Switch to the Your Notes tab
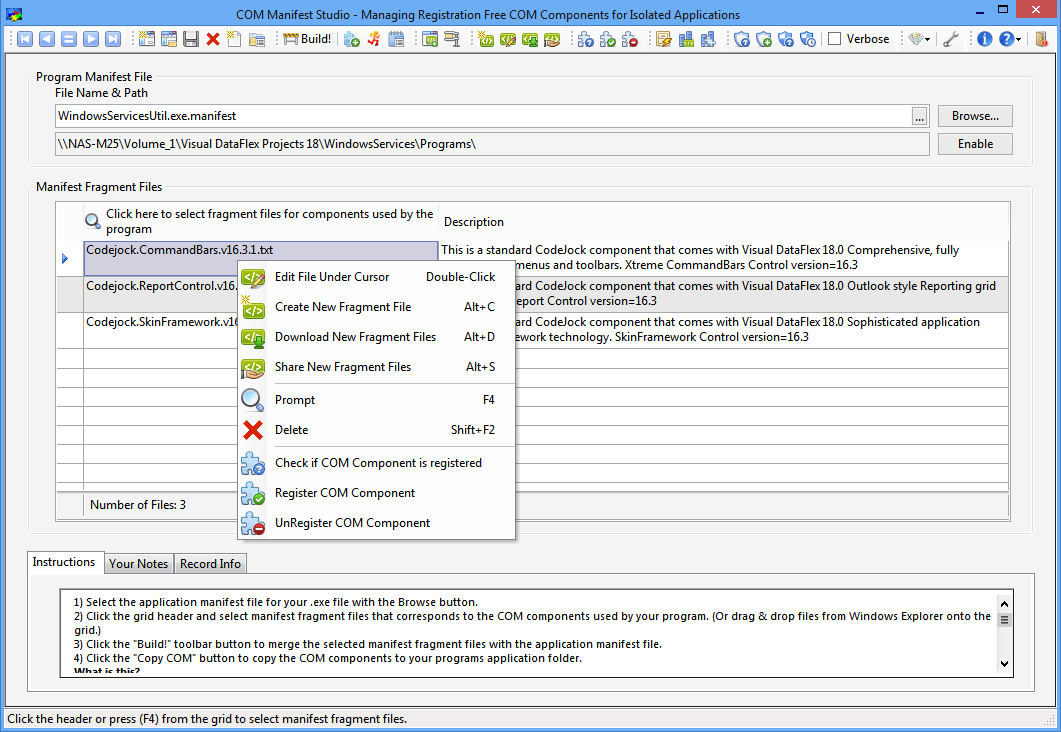 point(139,564)
